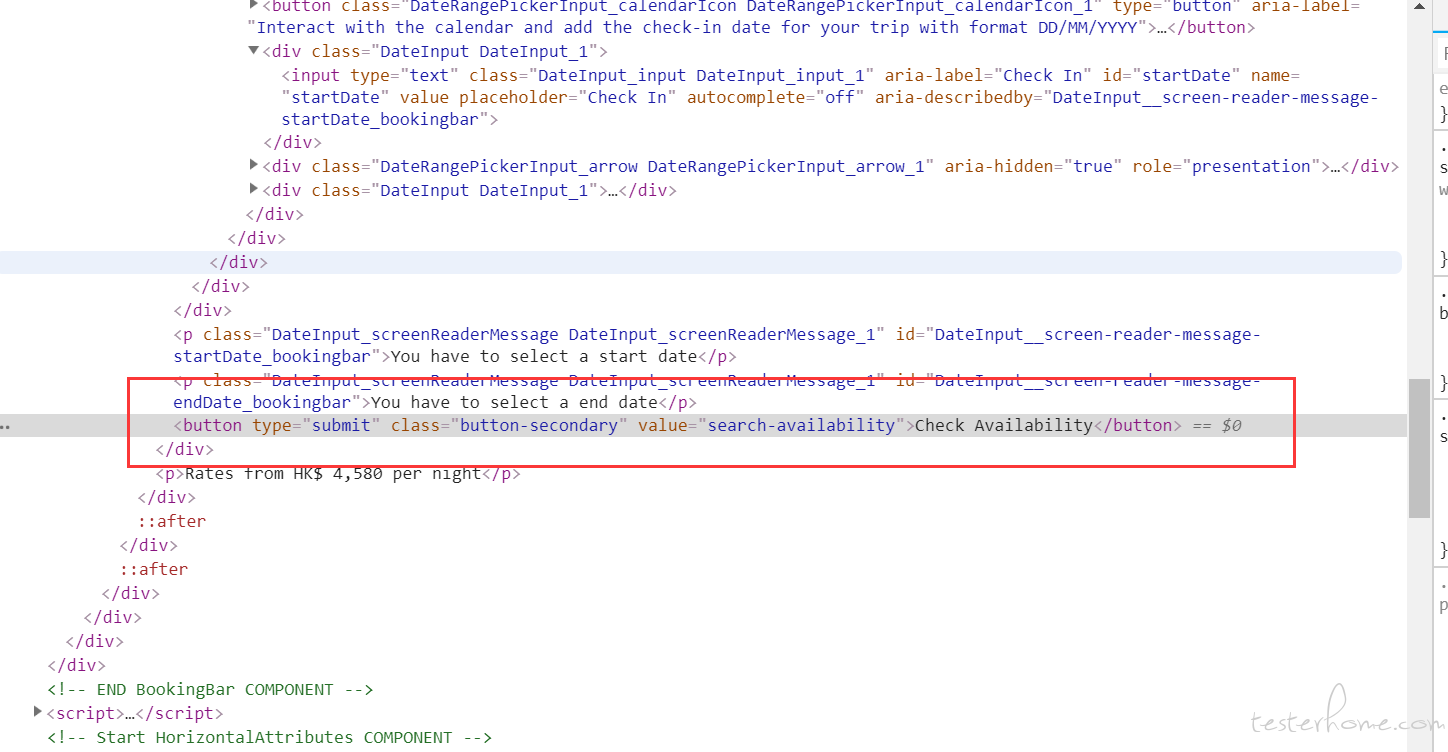Viewport: 1448px width, 752px height.
Task: Click the aria-hidden="true" attribute
Action: 1034,166
